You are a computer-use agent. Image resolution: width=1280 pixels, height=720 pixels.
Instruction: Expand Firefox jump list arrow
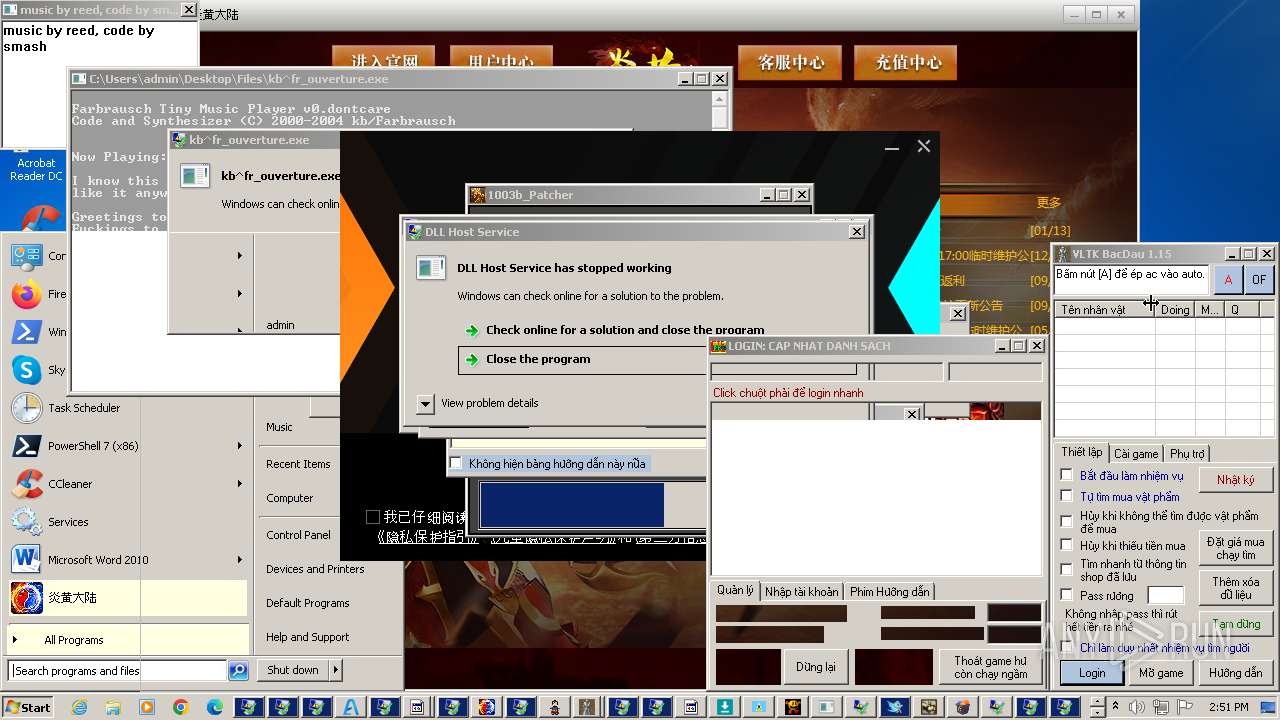click(x=240, y=294)
